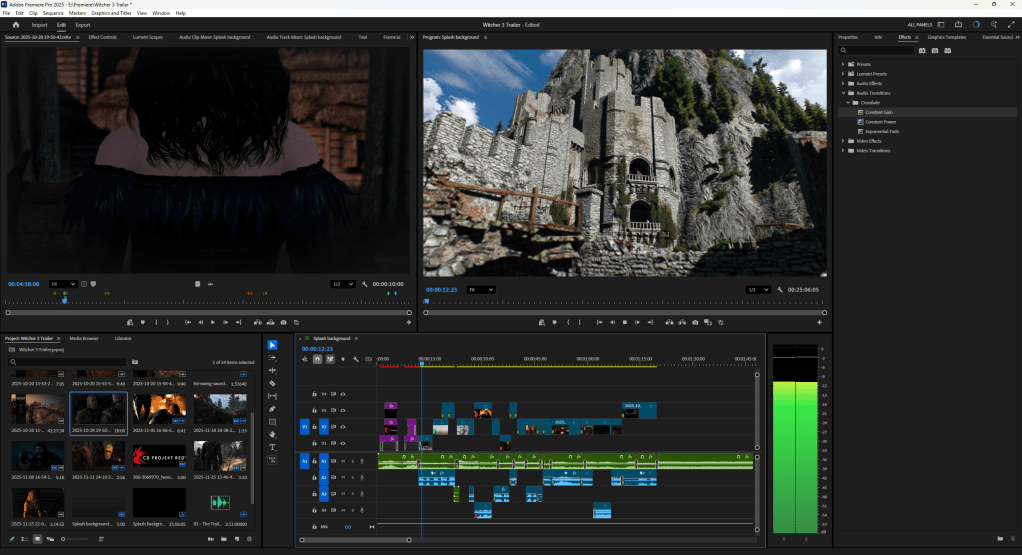Click the Home icon in the top bar

pyautogui.click(x=16, y=24)
